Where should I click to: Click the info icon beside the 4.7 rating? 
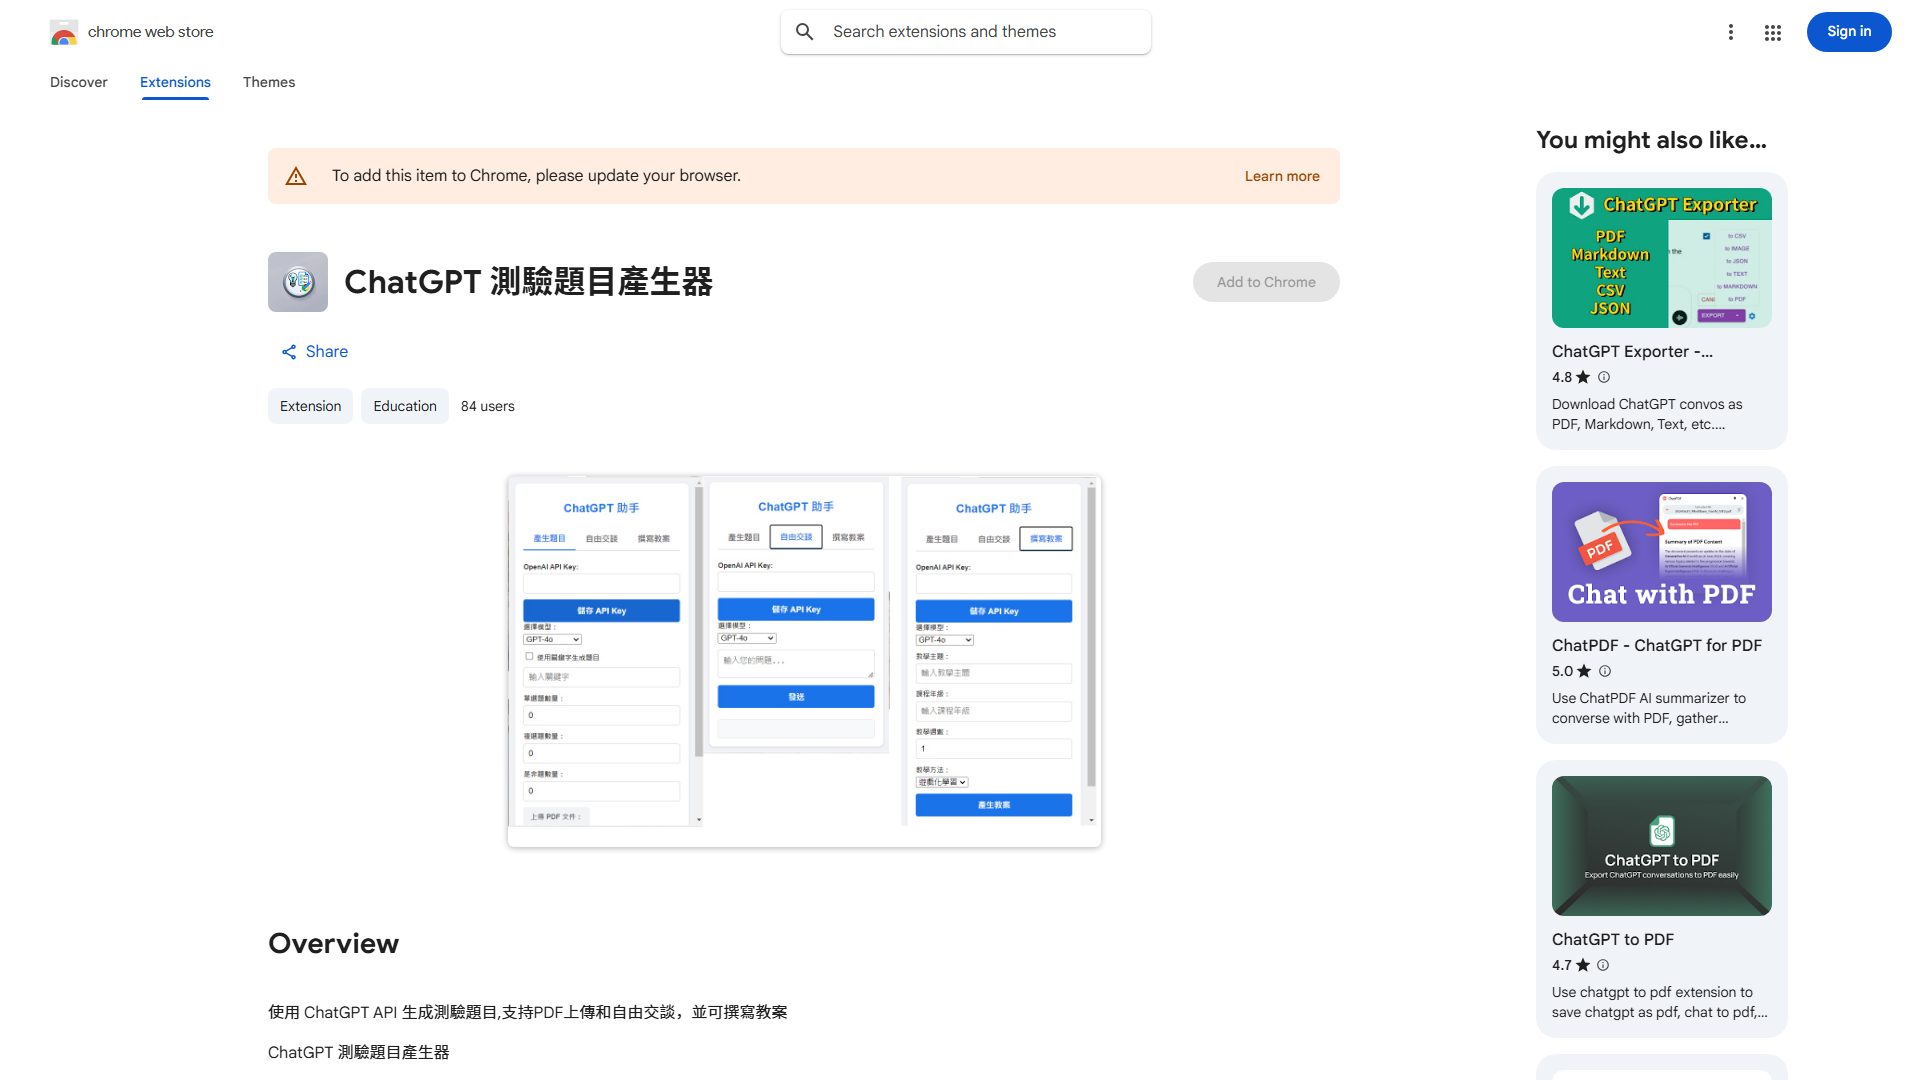coord(1602,965)
